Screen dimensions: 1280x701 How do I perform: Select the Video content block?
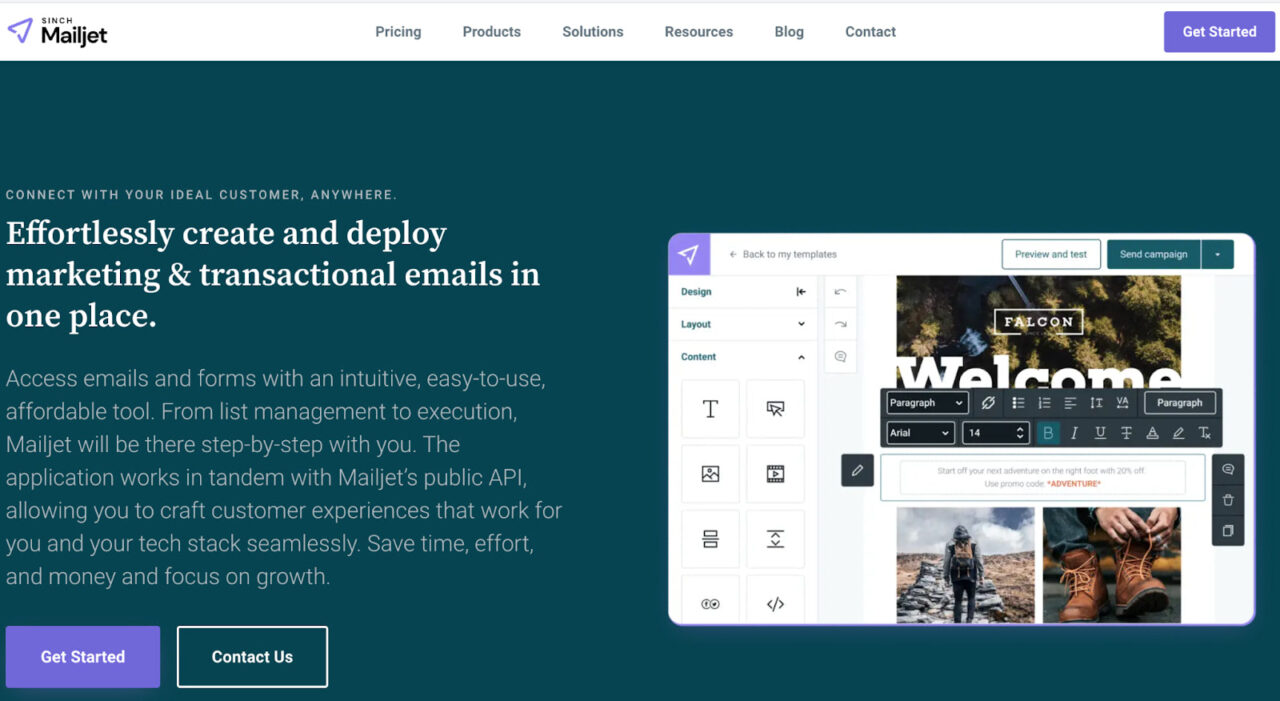[775, 474]
